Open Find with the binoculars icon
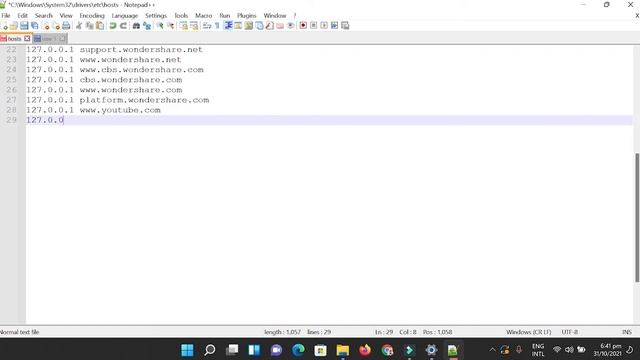Screen dimensions: 640x360 click(136, 26)
